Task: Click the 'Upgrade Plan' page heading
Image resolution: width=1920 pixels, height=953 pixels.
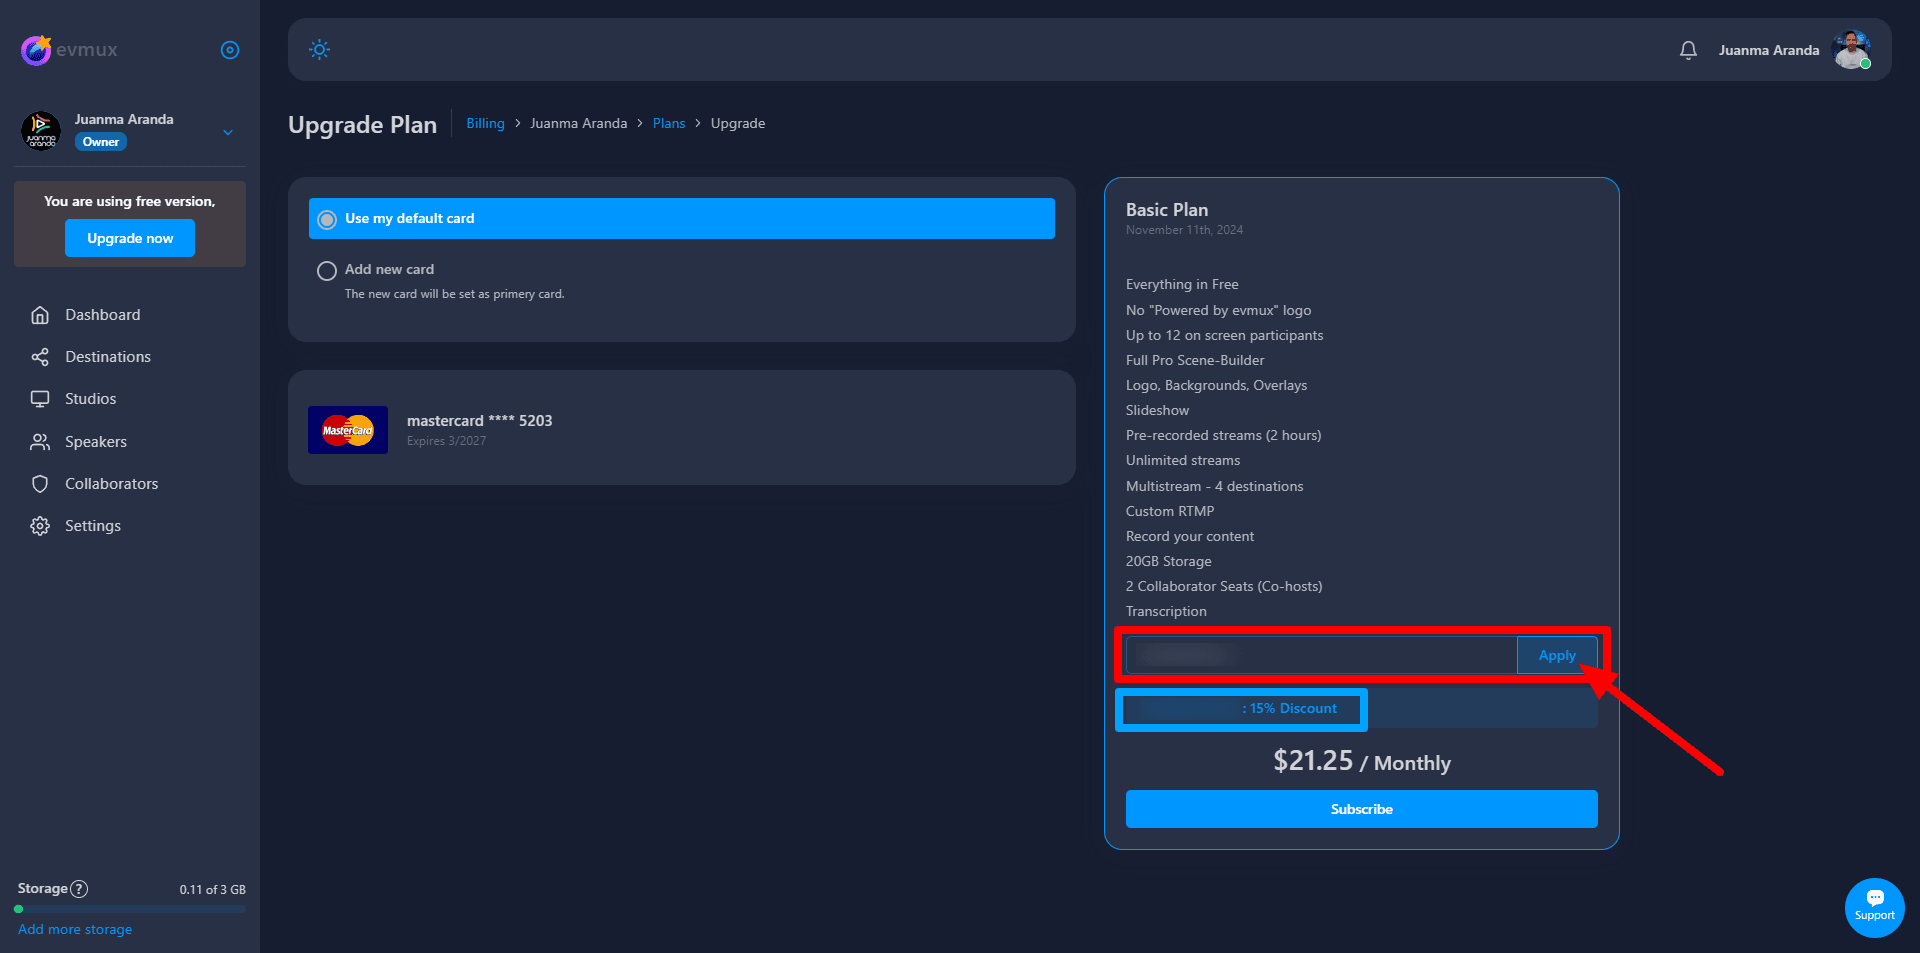Action: click(363, 125)
